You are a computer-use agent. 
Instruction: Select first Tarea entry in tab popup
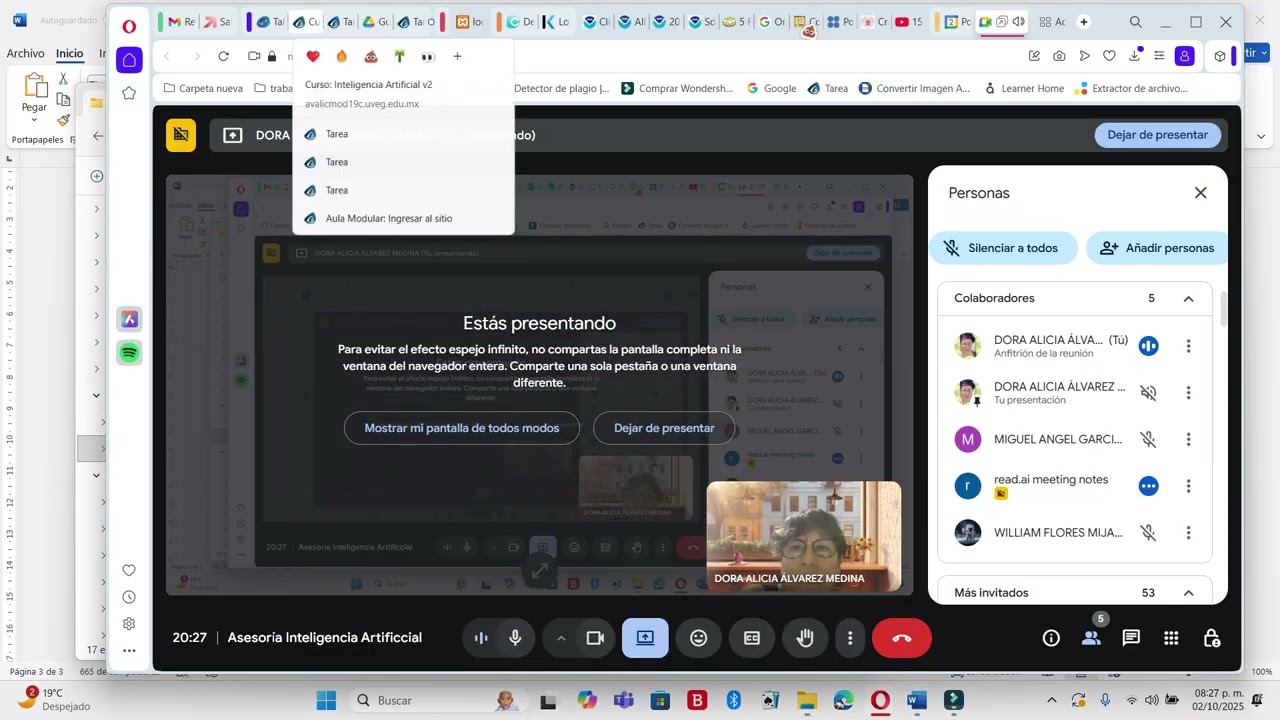click(403, 134)
